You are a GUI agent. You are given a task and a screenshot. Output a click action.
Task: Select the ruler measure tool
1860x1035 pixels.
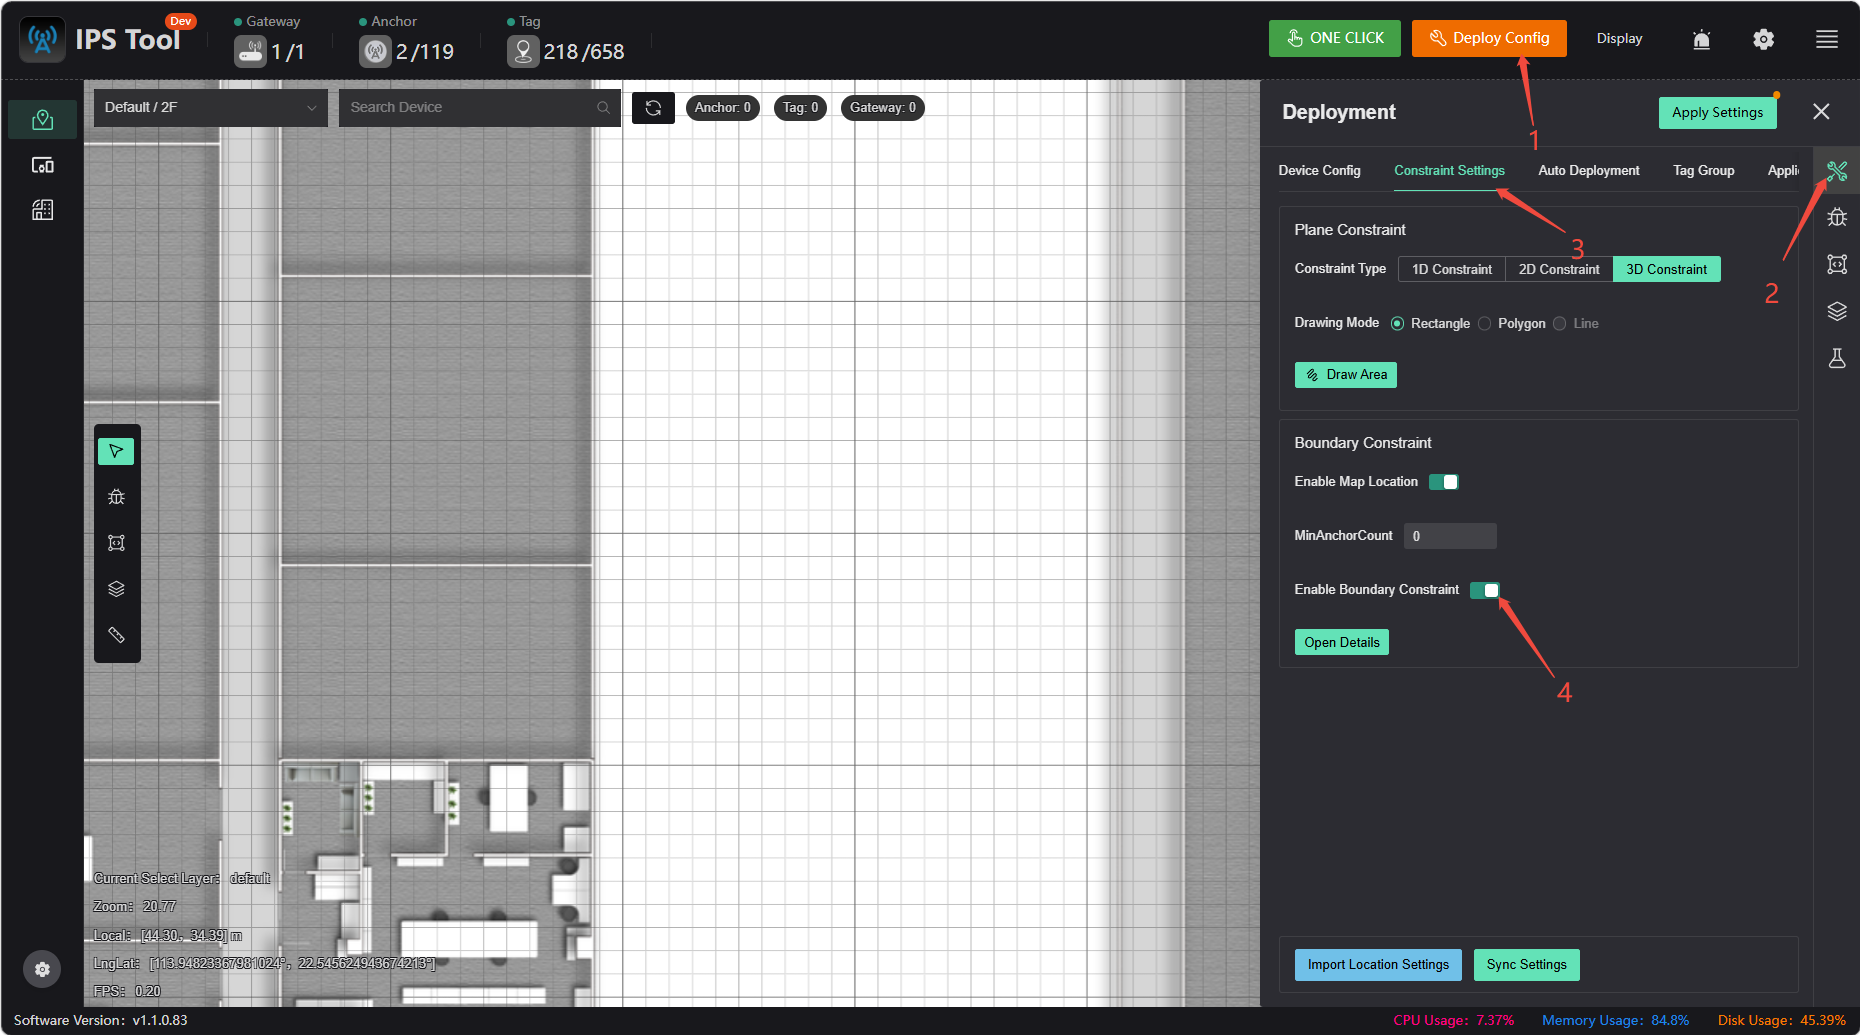pyautogui.click(x=116, y=635)
